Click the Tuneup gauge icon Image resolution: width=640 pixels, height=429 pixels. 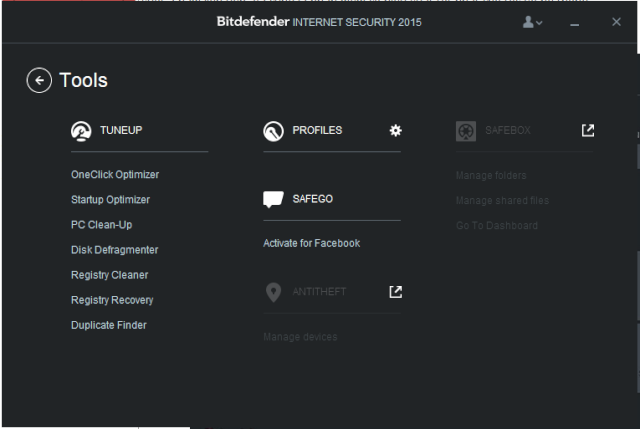click(x=81, y=131)
